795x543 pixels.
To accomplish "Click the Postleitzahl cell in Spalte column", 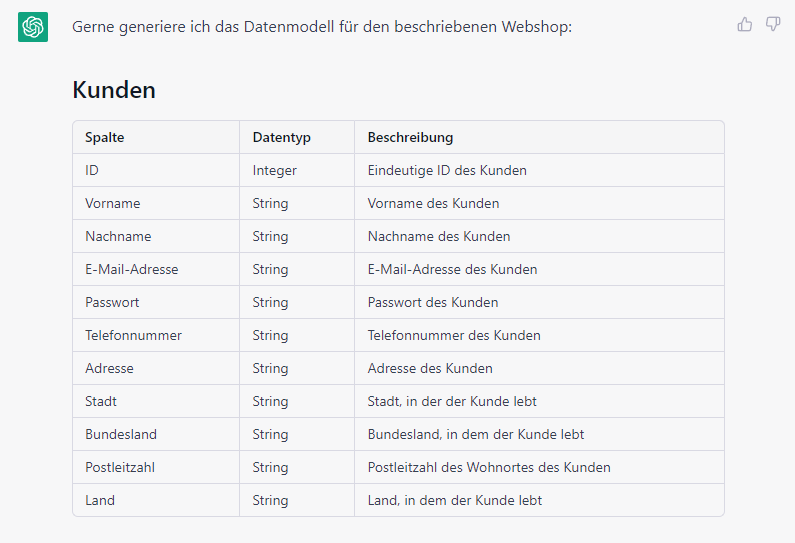I will [120, 467].
